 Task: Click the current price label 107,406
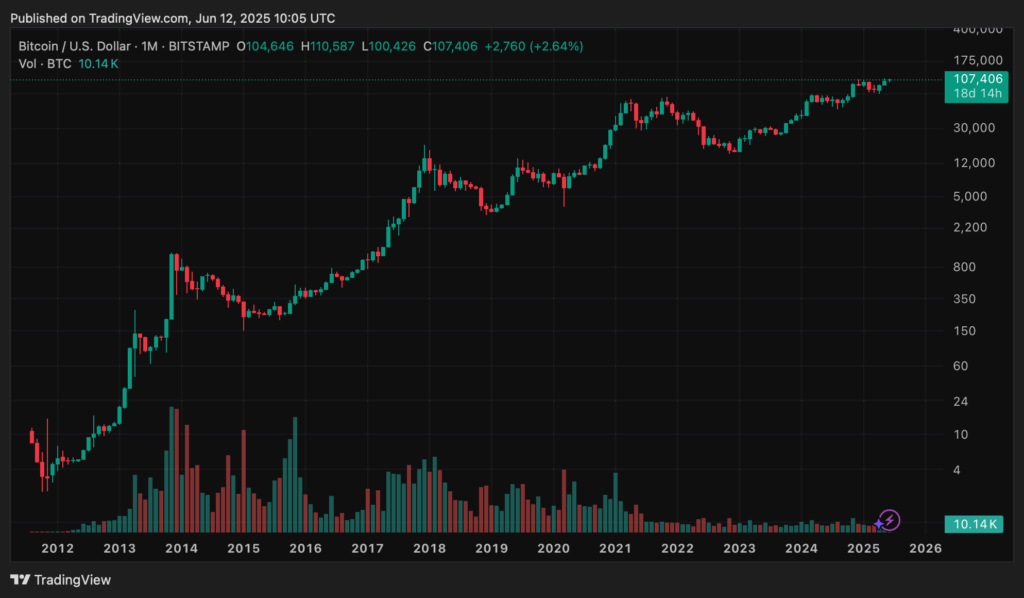(x=977, y=79)
